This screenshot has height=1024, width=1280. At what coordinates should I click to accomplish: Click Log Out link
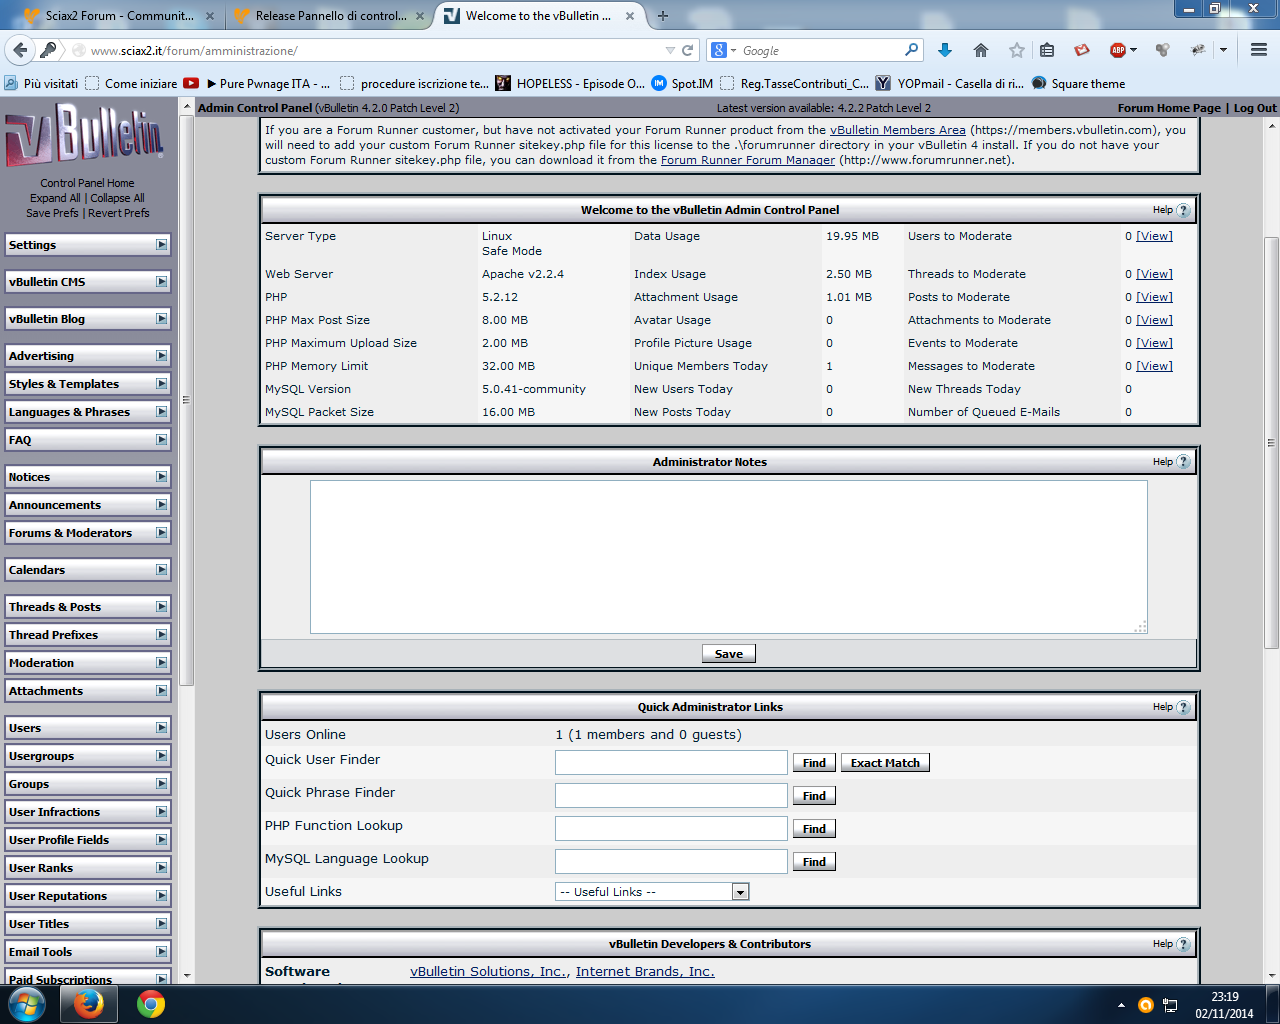(1255, 108)
